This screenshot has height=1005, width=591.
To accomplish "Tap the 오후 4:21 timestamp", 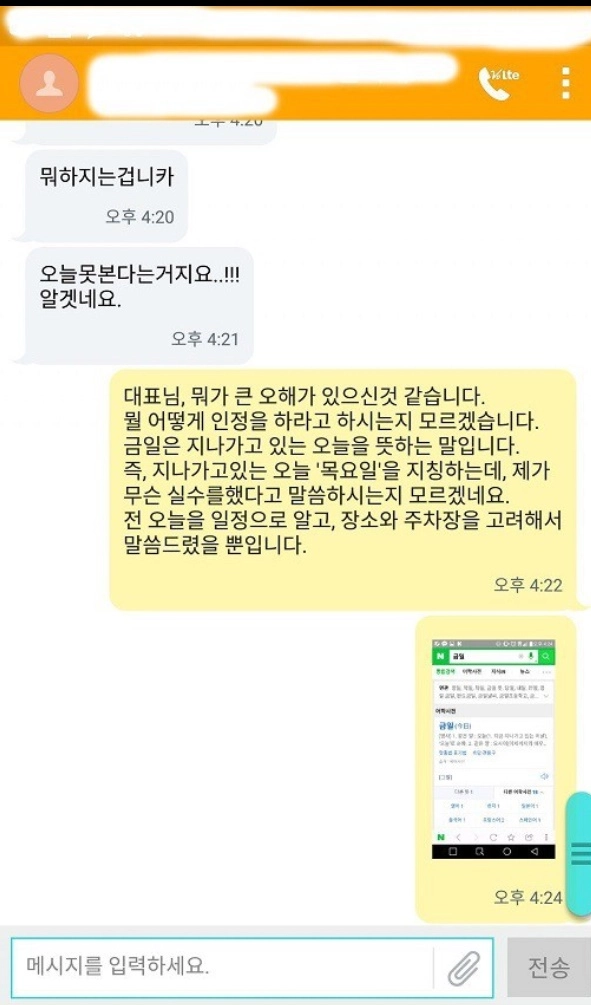I will tap(204, 339).
